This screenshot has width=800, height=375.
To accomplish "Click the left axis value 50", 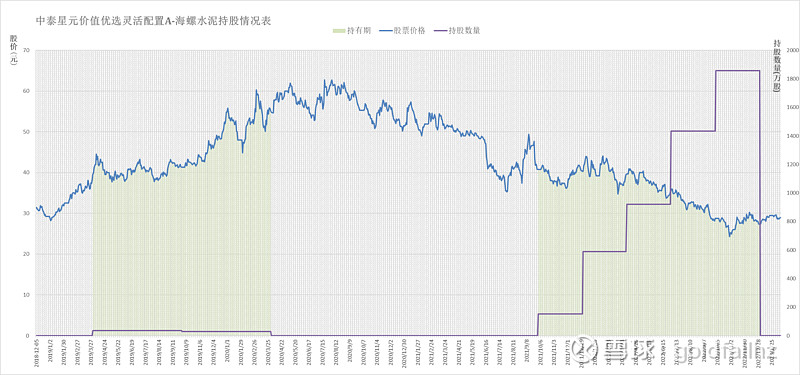I will (x=27, y=132).
